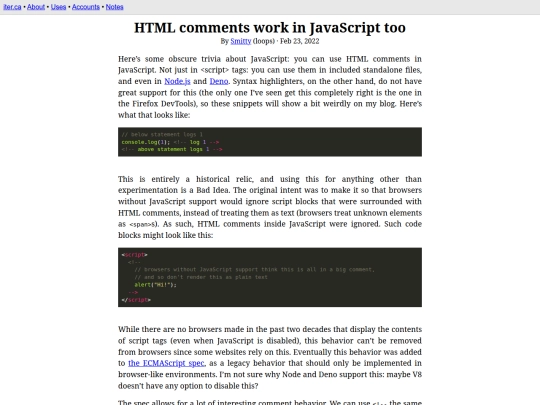540x405 pixels.
Task: Click the paragraph starting 'This is entirely'
Action: tap(270, 207)
